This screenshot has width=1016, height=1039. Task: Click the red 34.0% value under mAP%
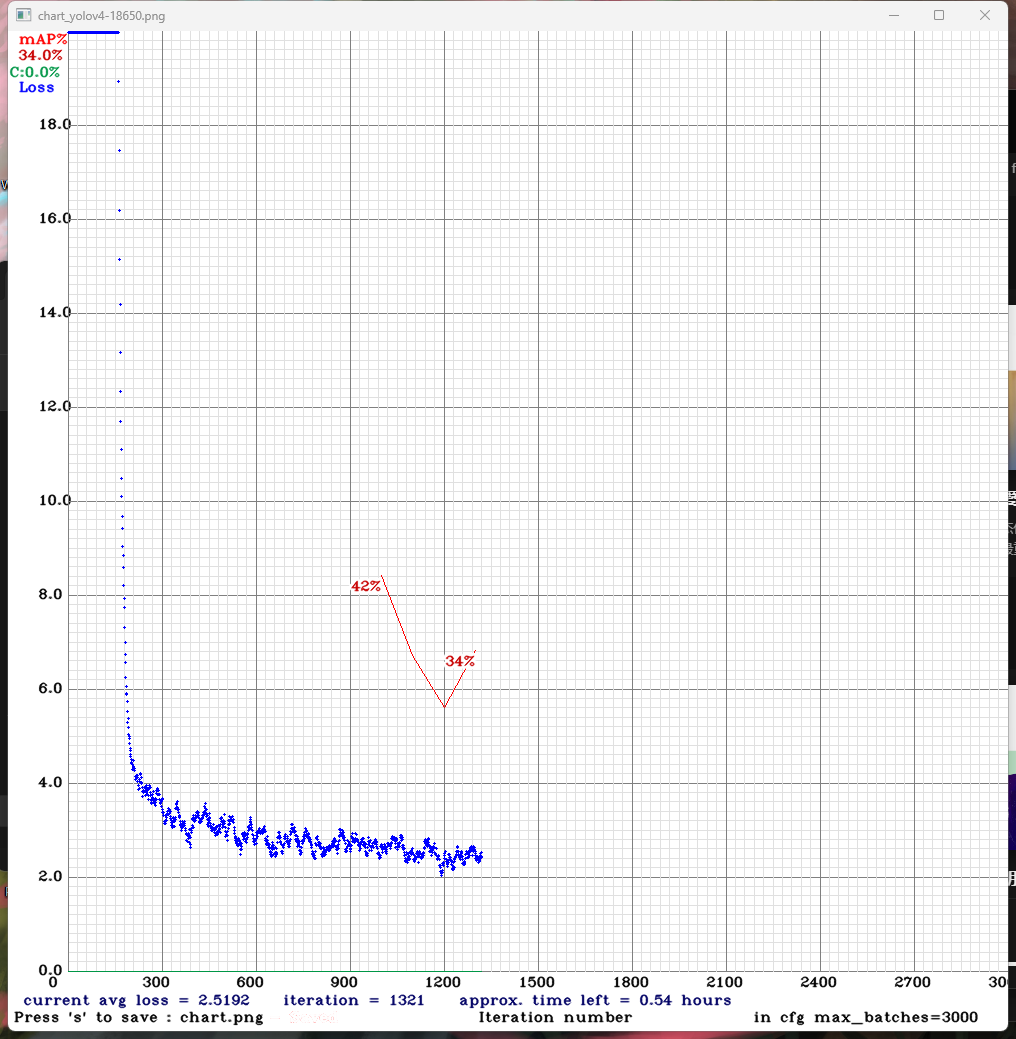[41, 55]
